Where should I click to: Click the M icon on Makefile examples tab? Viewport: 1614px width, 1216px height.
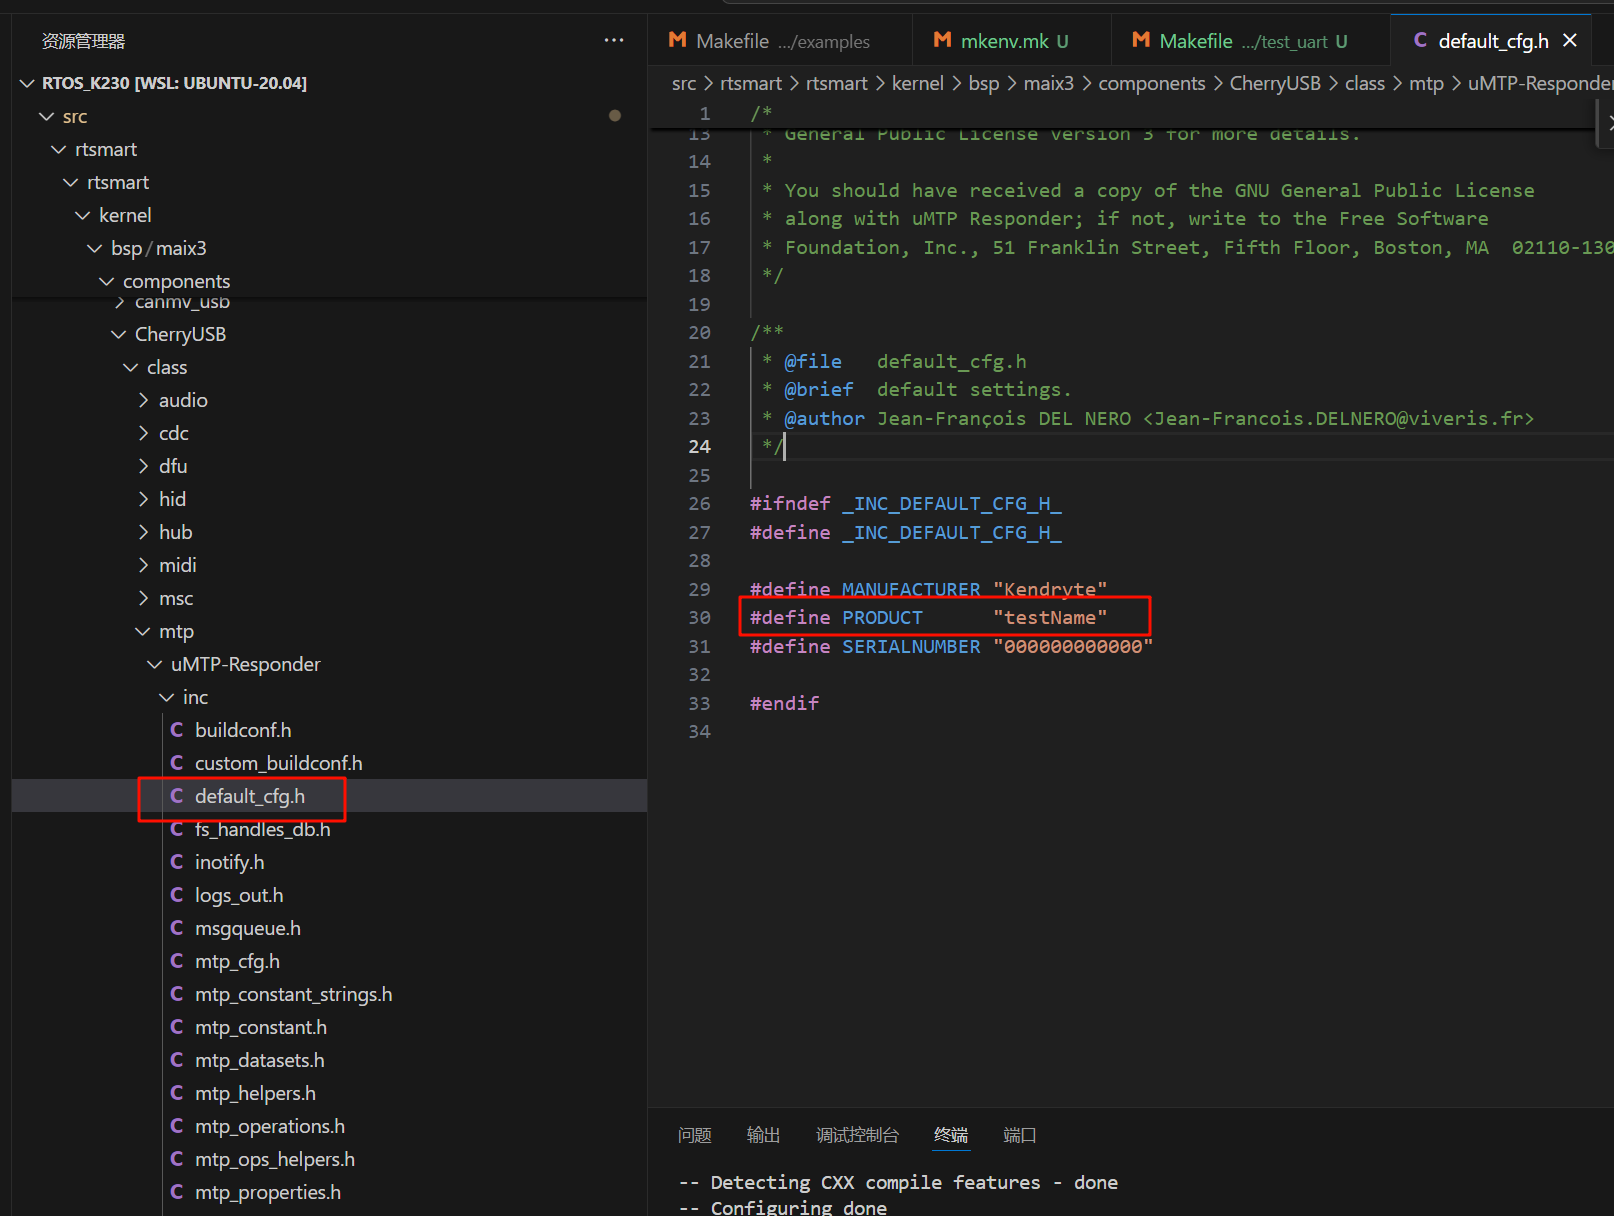(x=677, y=40)
